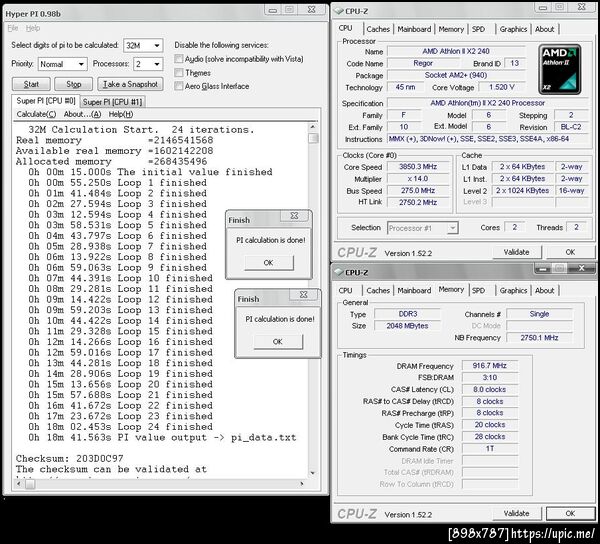Viewport: 600px width, 544px height.
Task: Maximize the Hyper PI window
Action: point(290,10)
